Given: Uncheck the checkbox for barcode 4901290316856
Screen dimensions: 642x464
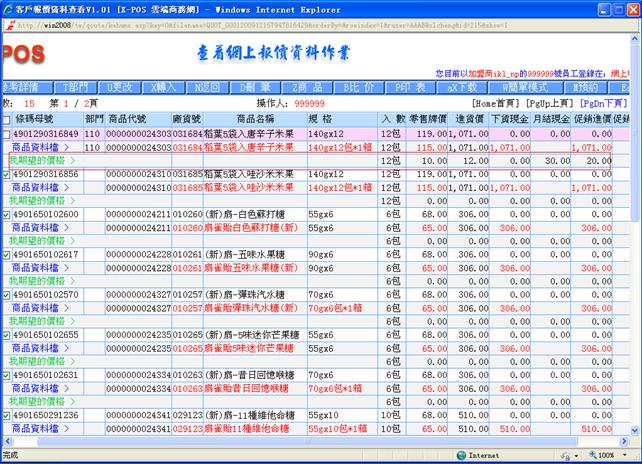Looking at the screenshot, I should click(x=8, y=174).
